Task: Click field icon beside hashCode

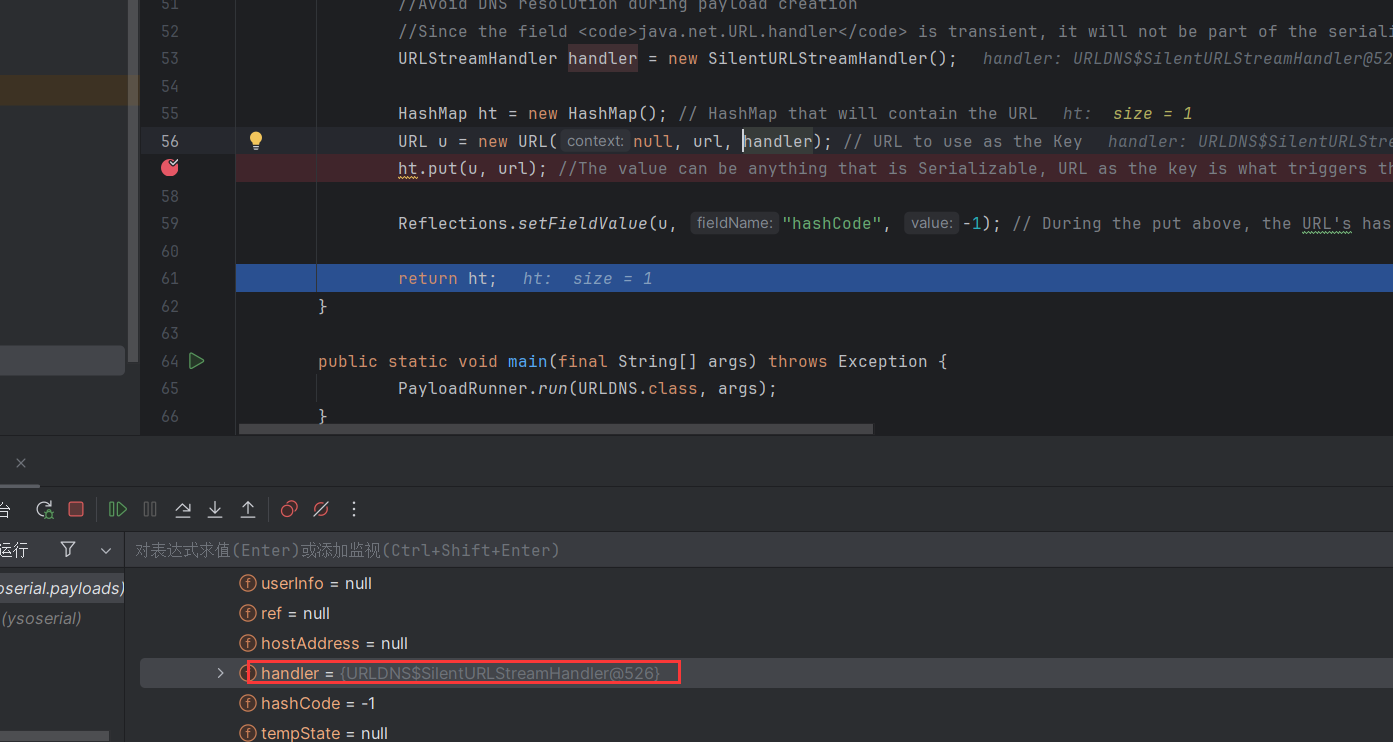Action: pyautogui.click(x=248, y=703)
